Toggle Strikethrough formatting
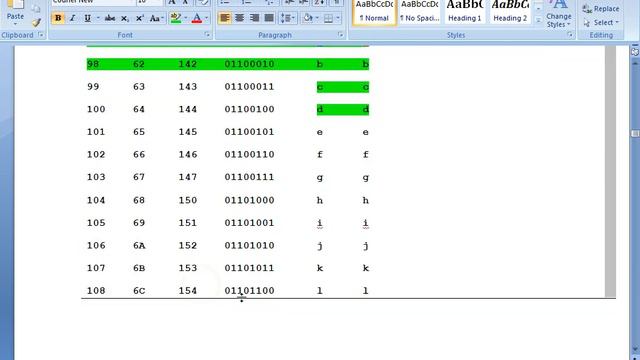The image size is (640, 360). [x=110, y=18]
